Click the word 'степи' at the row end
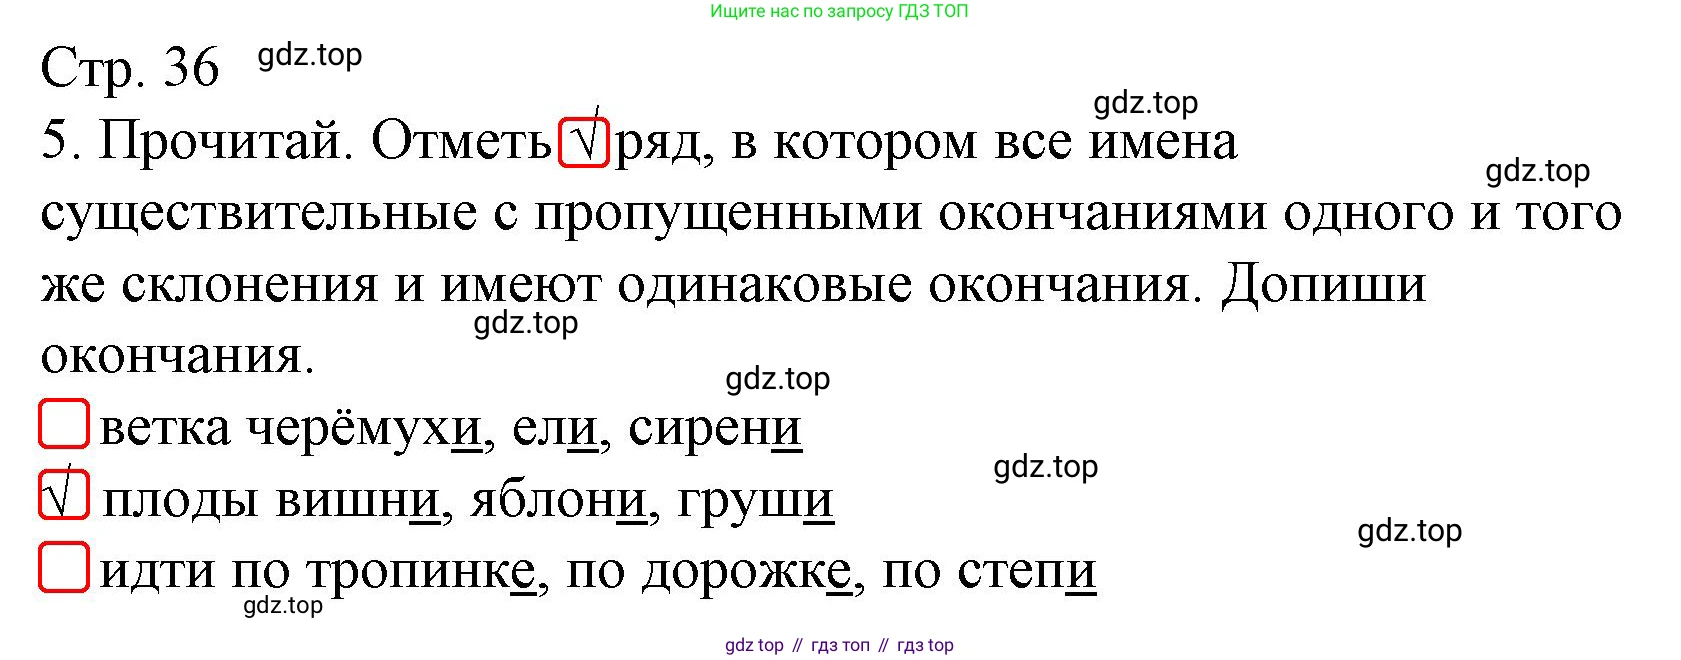Screen dimensions: 1681x660 [1027, 571]
